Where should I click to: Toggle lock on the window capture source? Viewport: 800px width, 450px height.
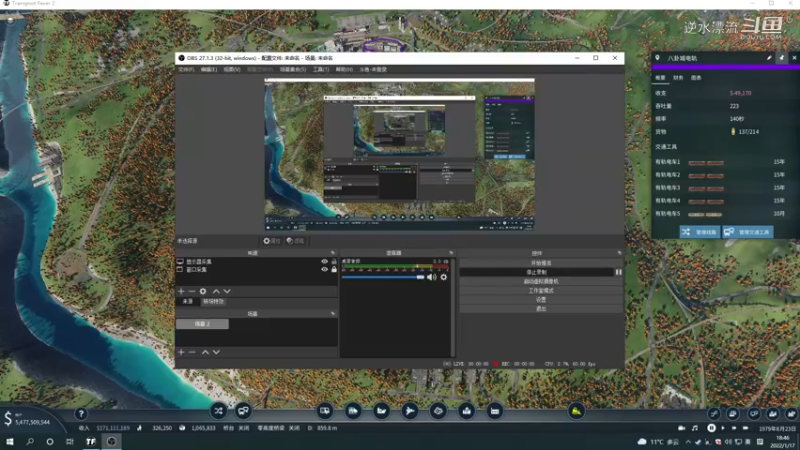334,269
